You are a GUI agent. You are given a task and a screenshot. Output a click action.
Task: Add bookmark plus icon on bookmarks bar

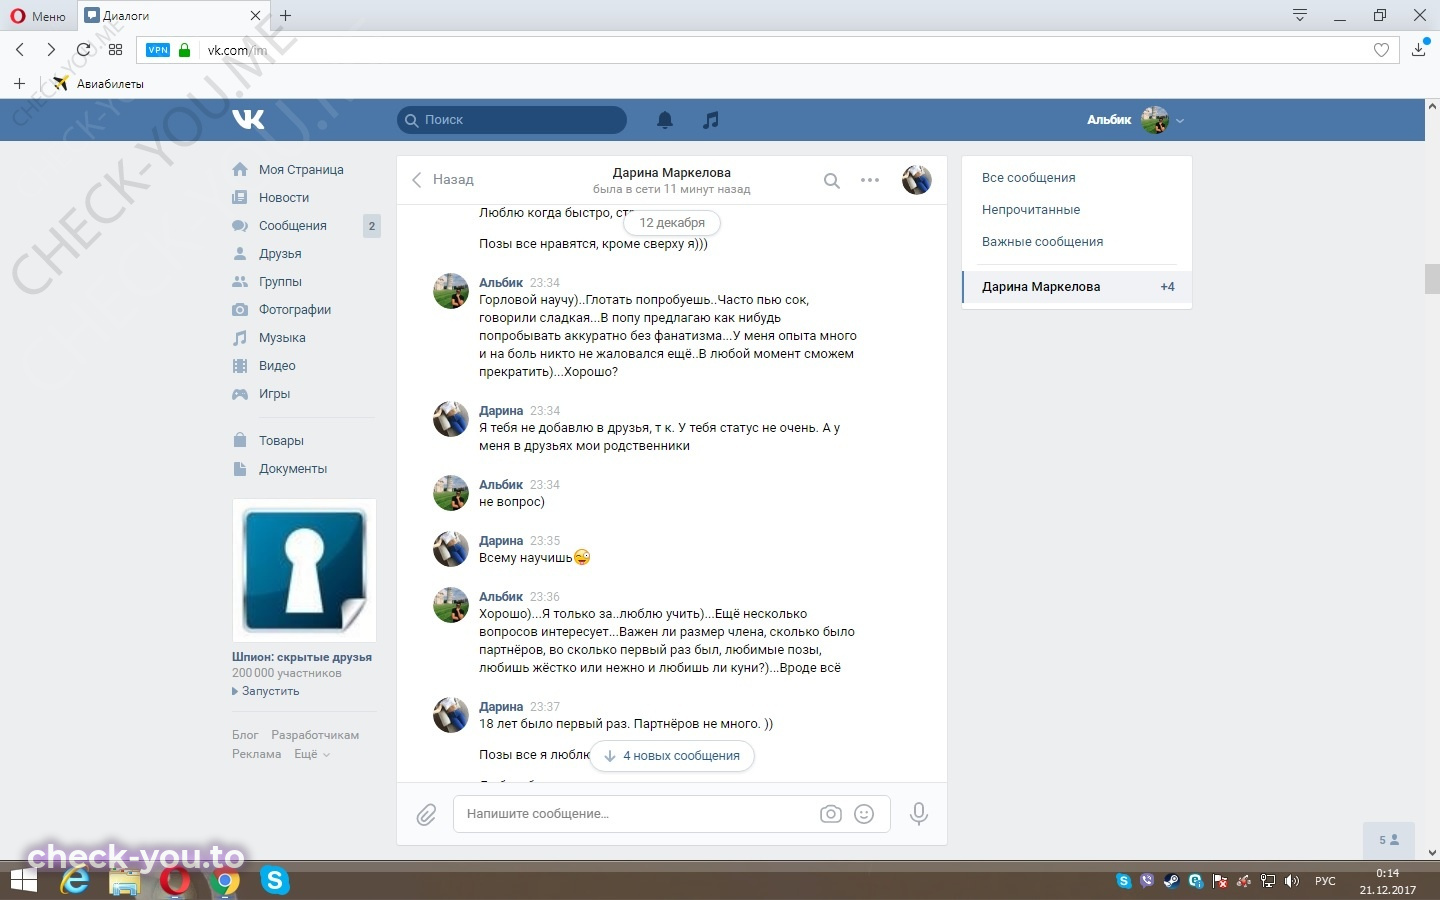coord(20,83)
